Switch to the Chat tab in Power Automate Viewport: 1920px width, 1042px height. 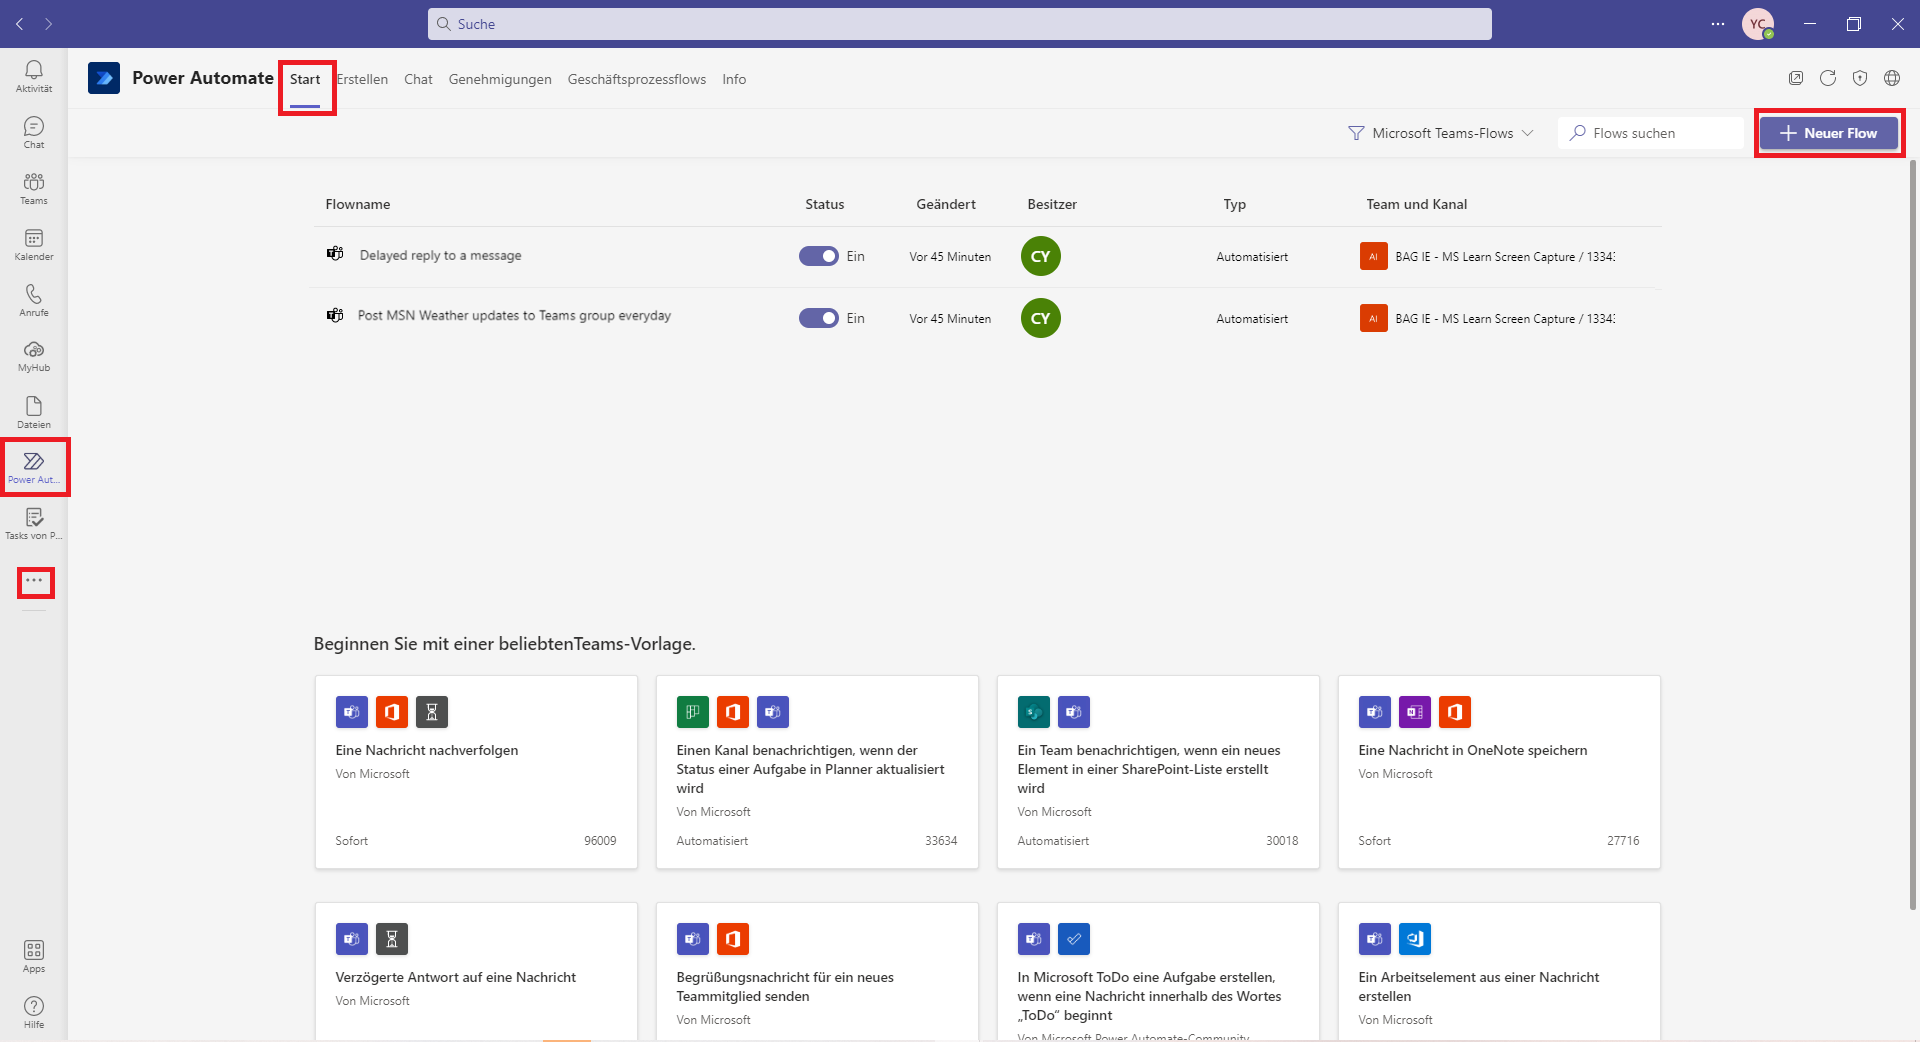(x=418, y=79)
